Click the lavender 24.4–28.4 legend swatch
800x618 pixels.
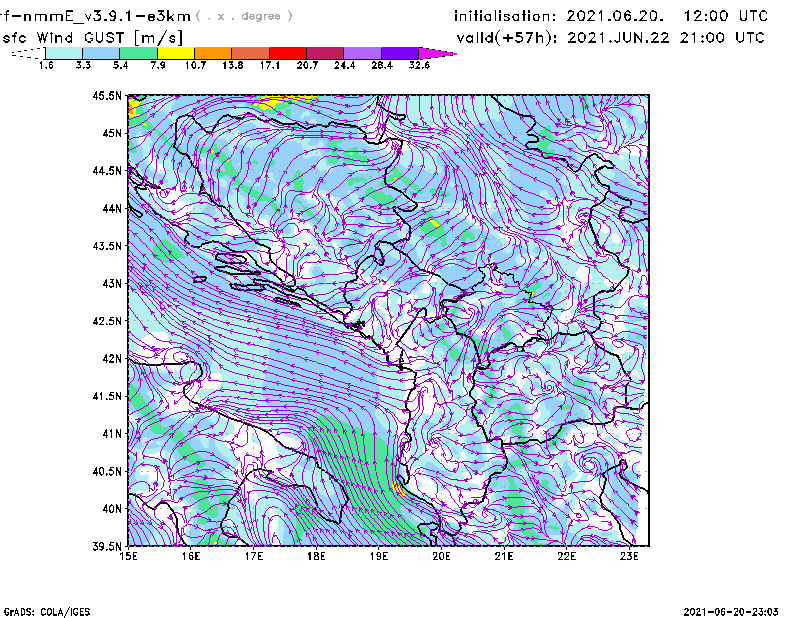tap(363, 53)
